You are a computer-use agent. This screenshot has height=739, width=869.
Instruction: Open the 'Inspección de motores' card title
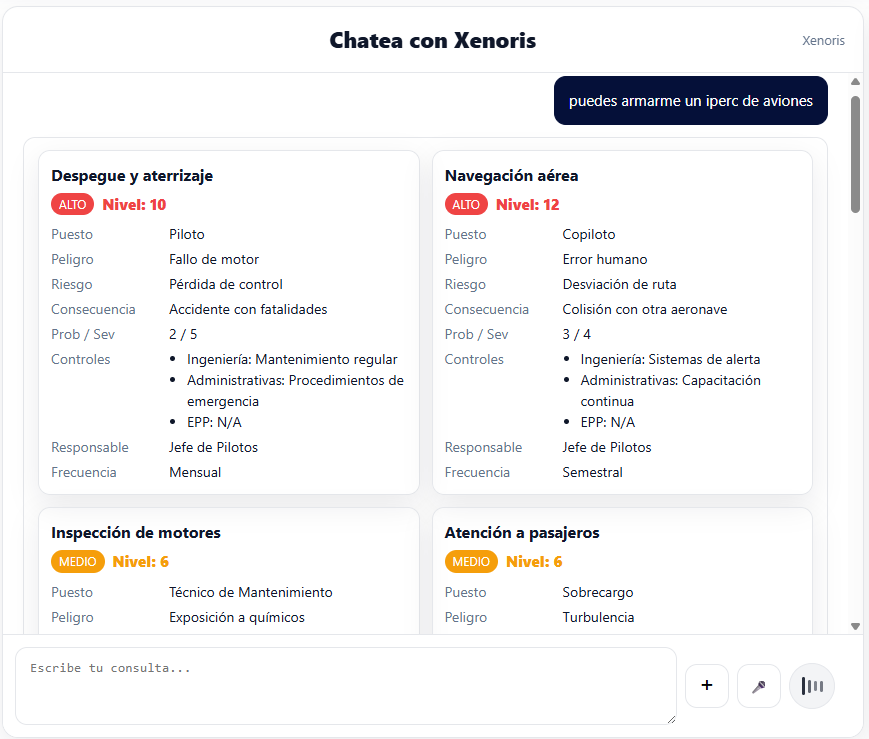(136, 533)
